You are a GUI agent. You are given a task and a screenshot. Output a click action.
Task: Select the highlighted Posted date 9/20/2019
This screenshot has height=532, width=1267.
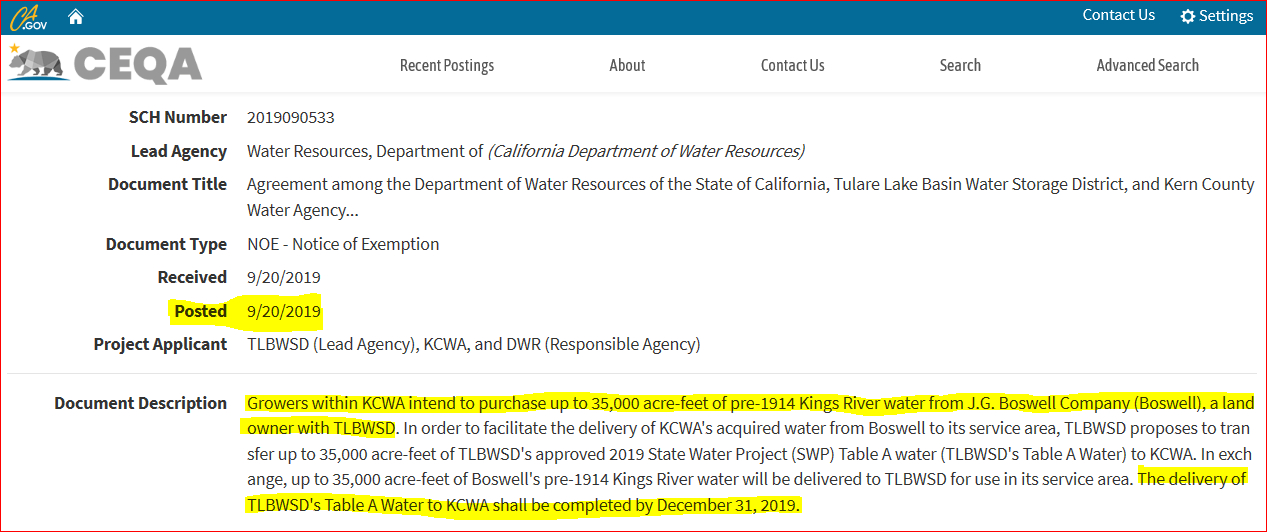tap(284, 311)
